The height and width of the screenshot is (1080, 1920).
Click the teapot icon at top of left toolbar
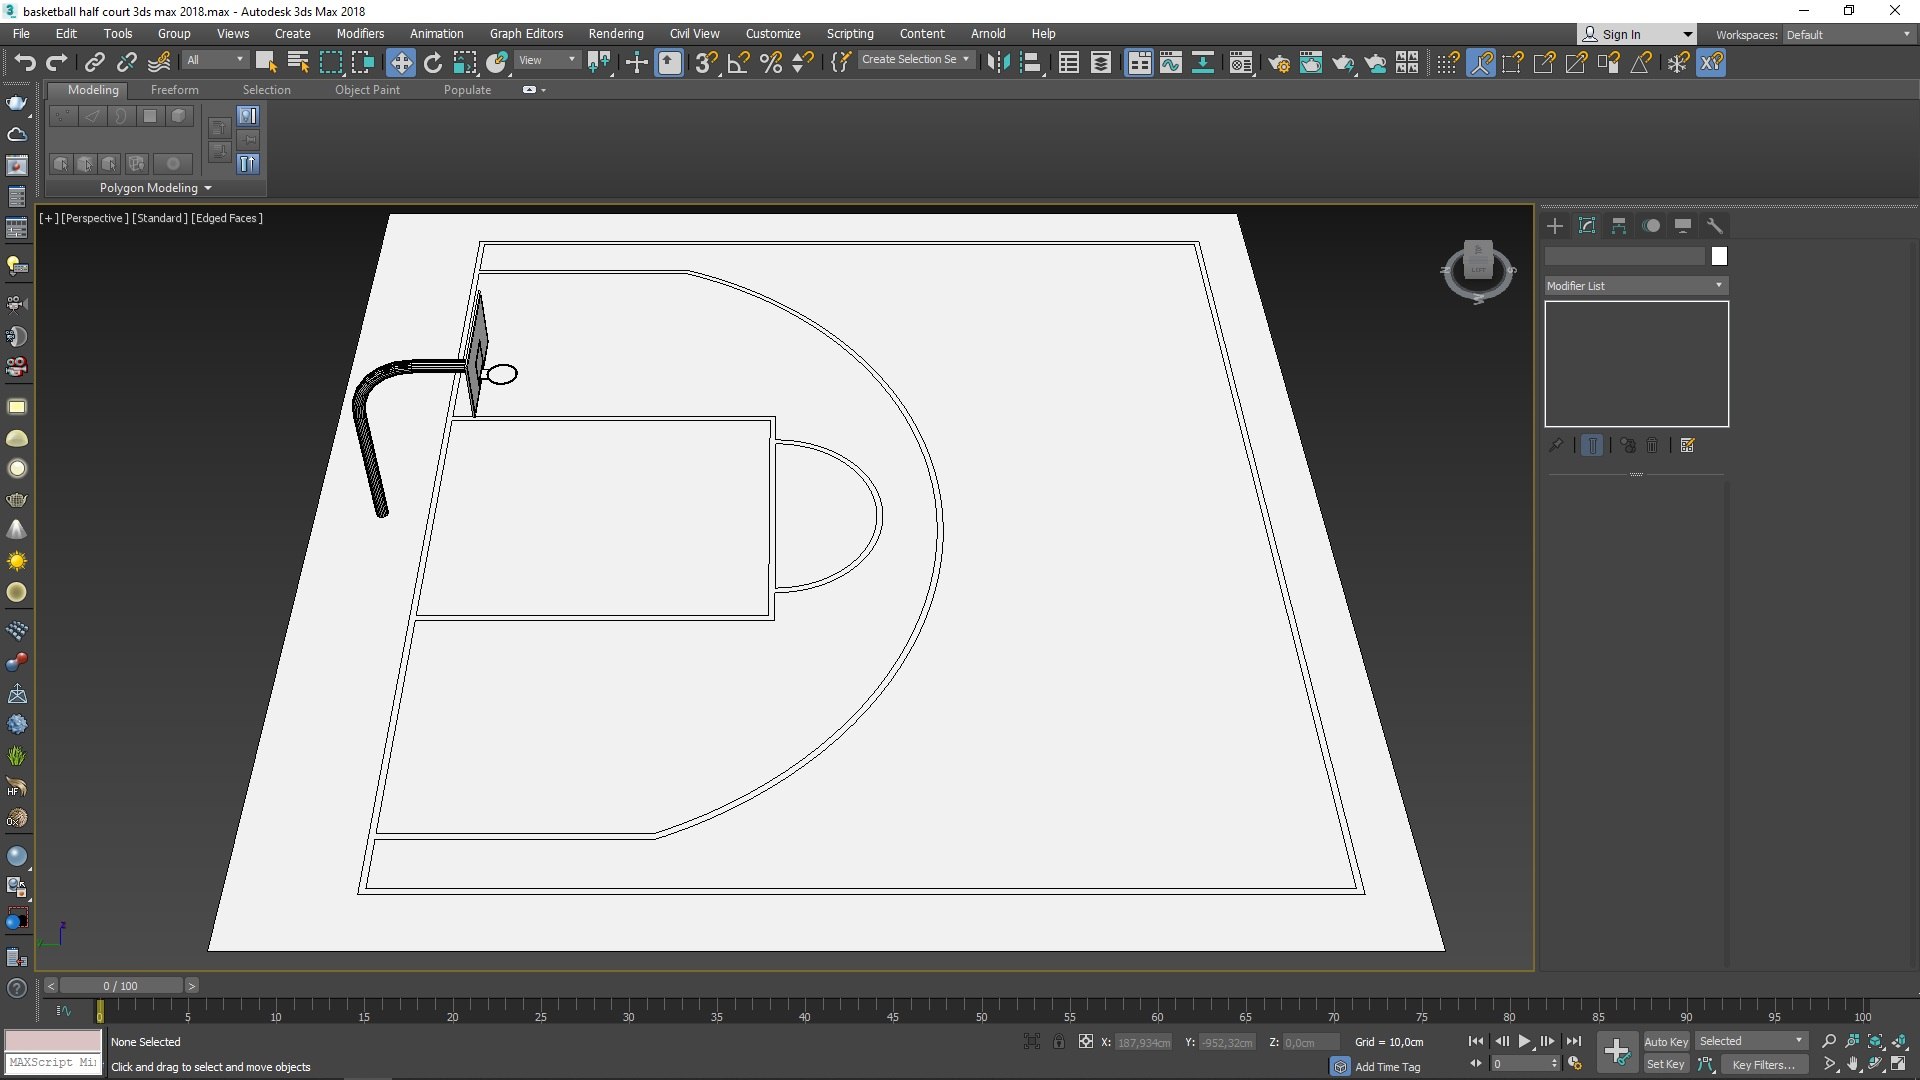click(x=17, y=103)
